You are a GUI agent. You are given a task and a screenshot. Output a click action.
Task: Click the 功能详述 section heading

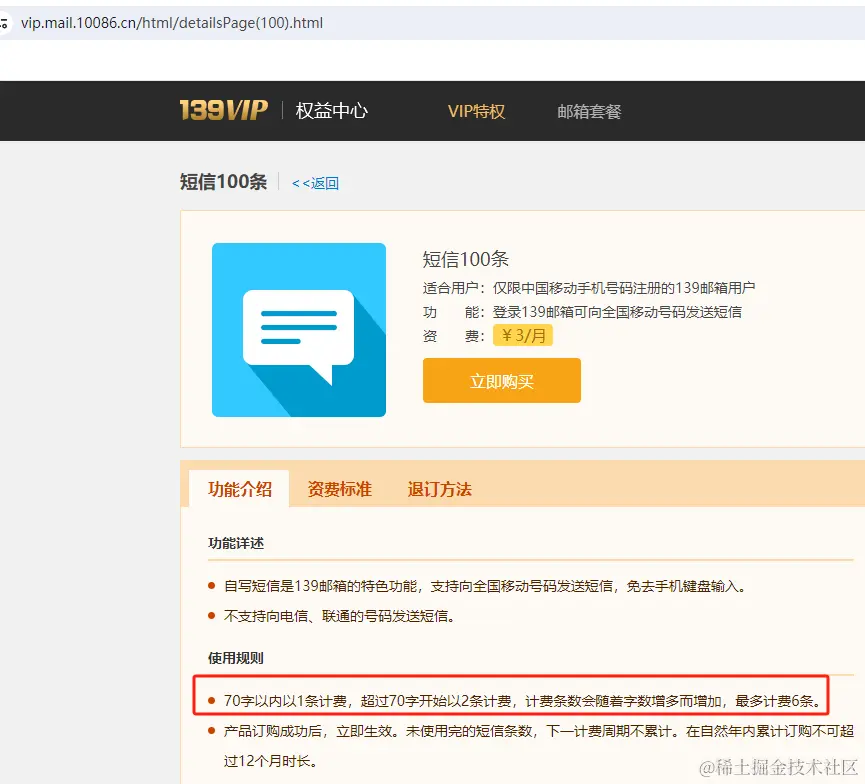point(236,543)
